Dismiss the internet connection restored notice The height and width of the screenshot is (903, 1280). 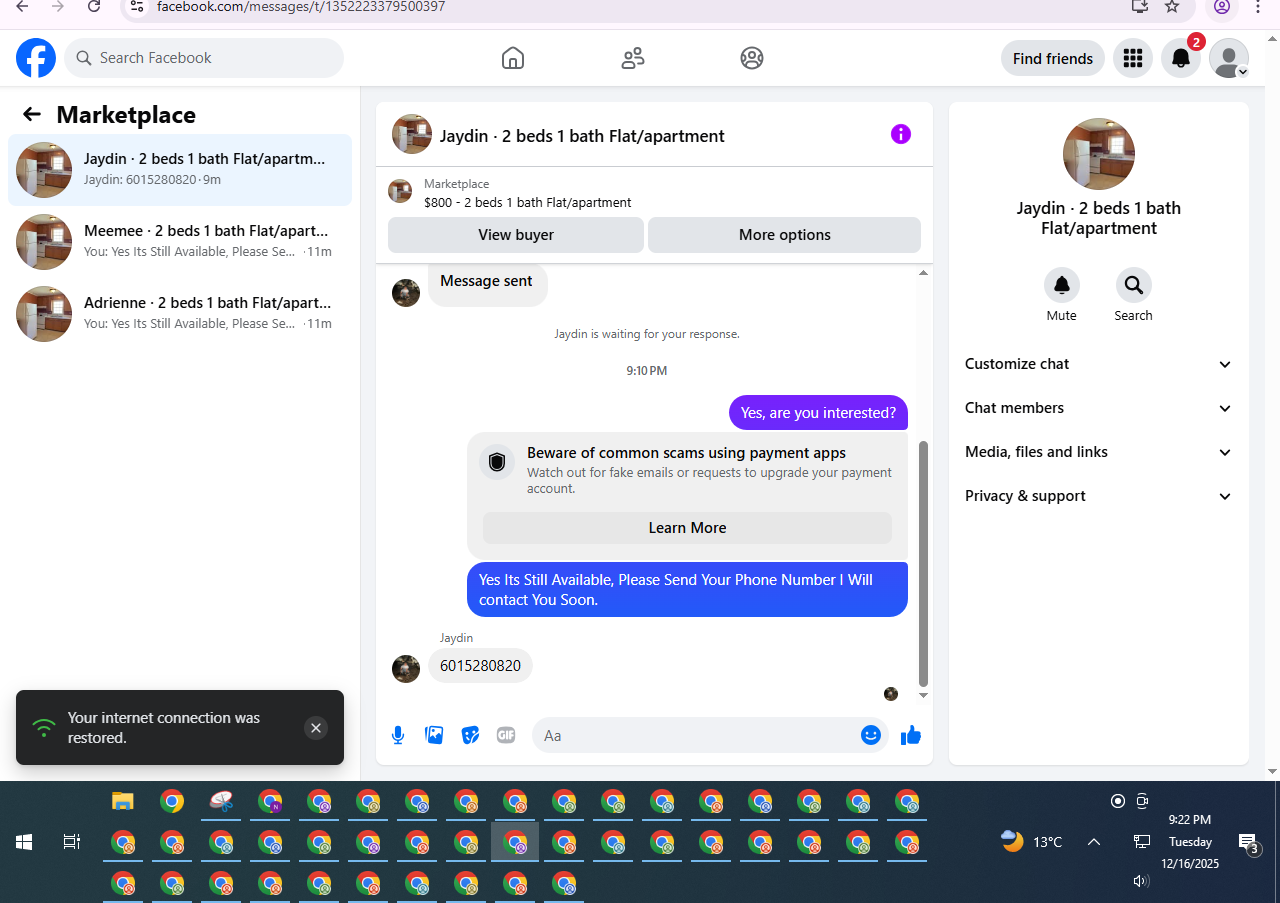(316, 728)
